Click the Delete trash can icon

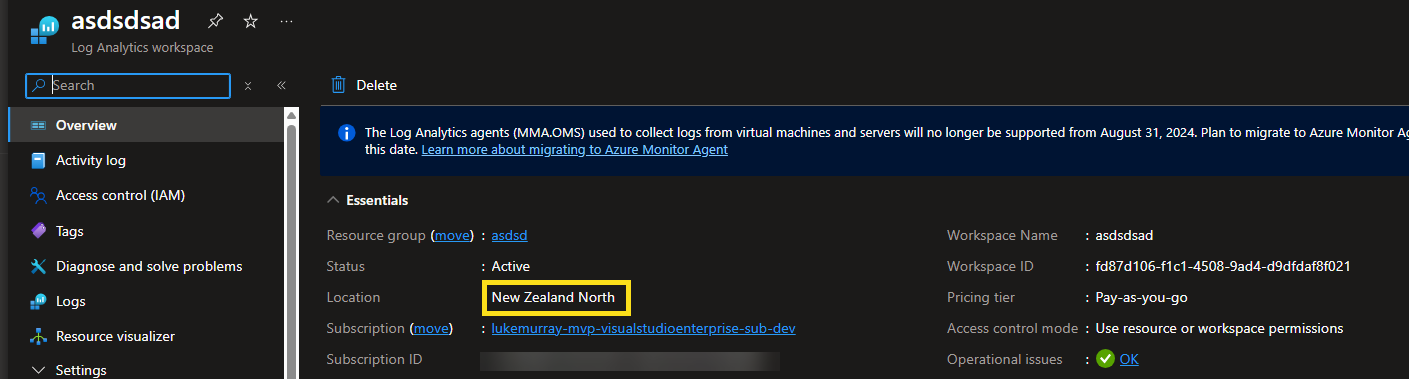[x=339, y=85]
